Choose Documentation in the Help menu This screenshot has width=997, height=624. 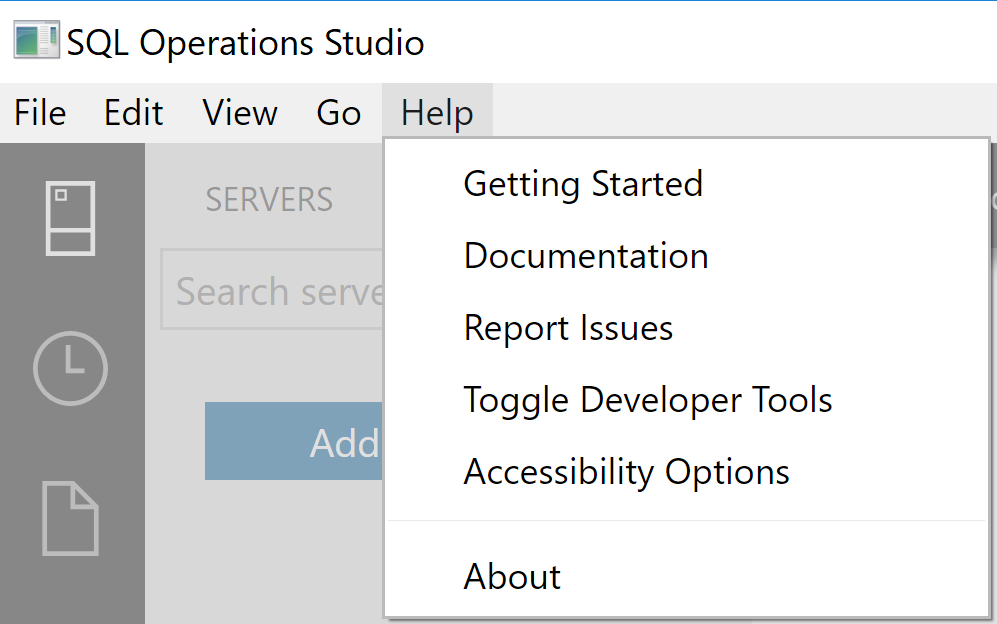point(586,256)
